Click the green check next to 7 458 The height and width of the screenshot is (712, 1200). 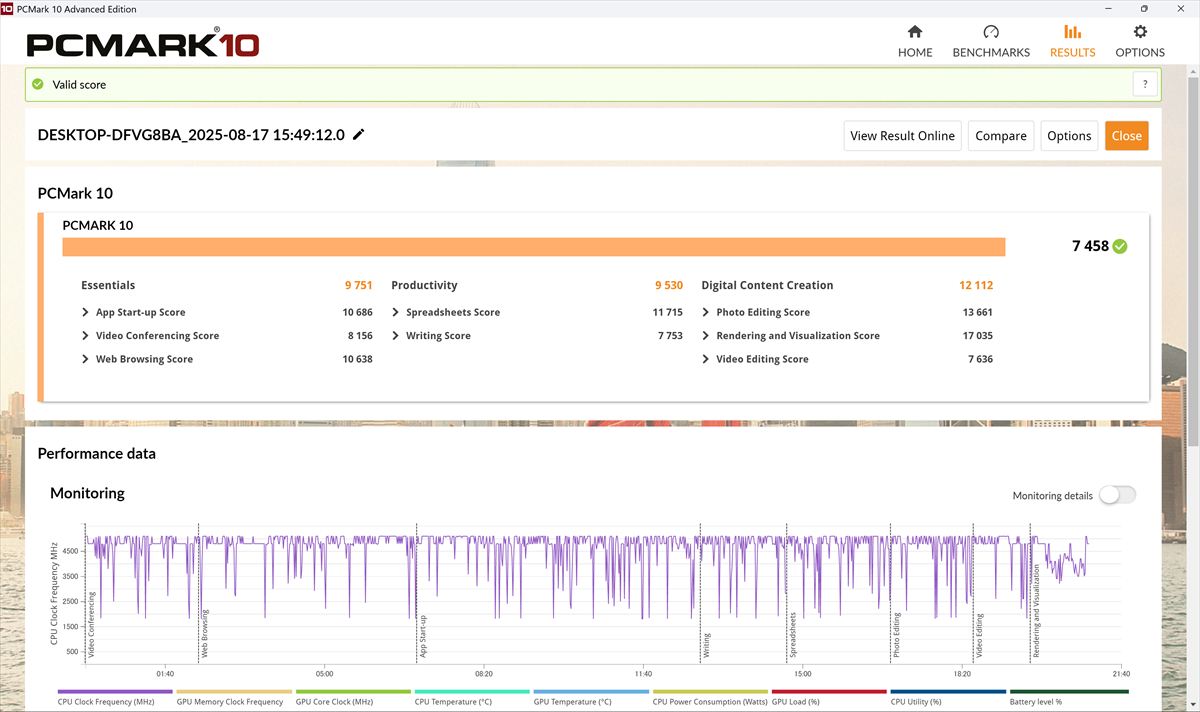(x=1120, y=246)
